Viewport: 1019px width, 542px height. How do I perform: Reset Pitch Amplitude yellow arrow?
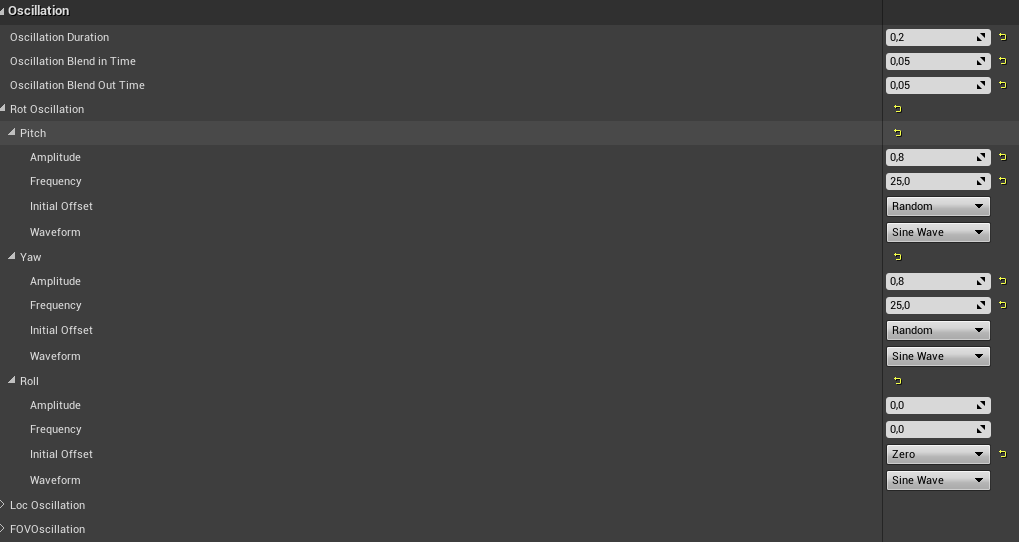coord(1003,157)
